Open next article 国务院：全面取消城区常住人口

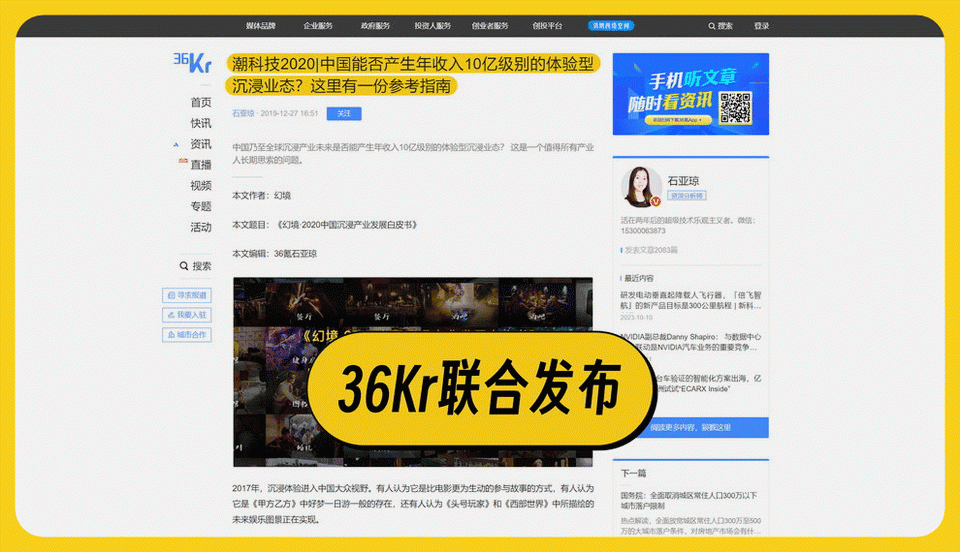pos(689,501)
